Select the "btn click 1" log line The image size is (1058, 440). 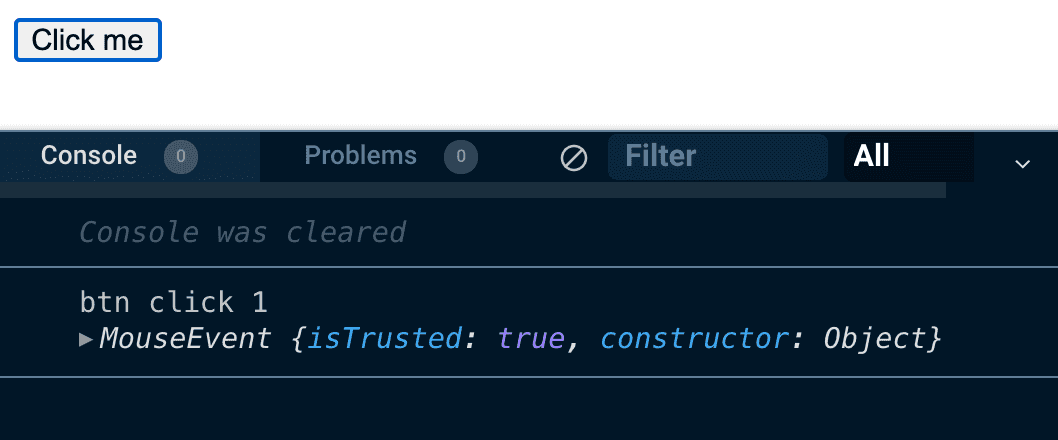coord(173,302)
